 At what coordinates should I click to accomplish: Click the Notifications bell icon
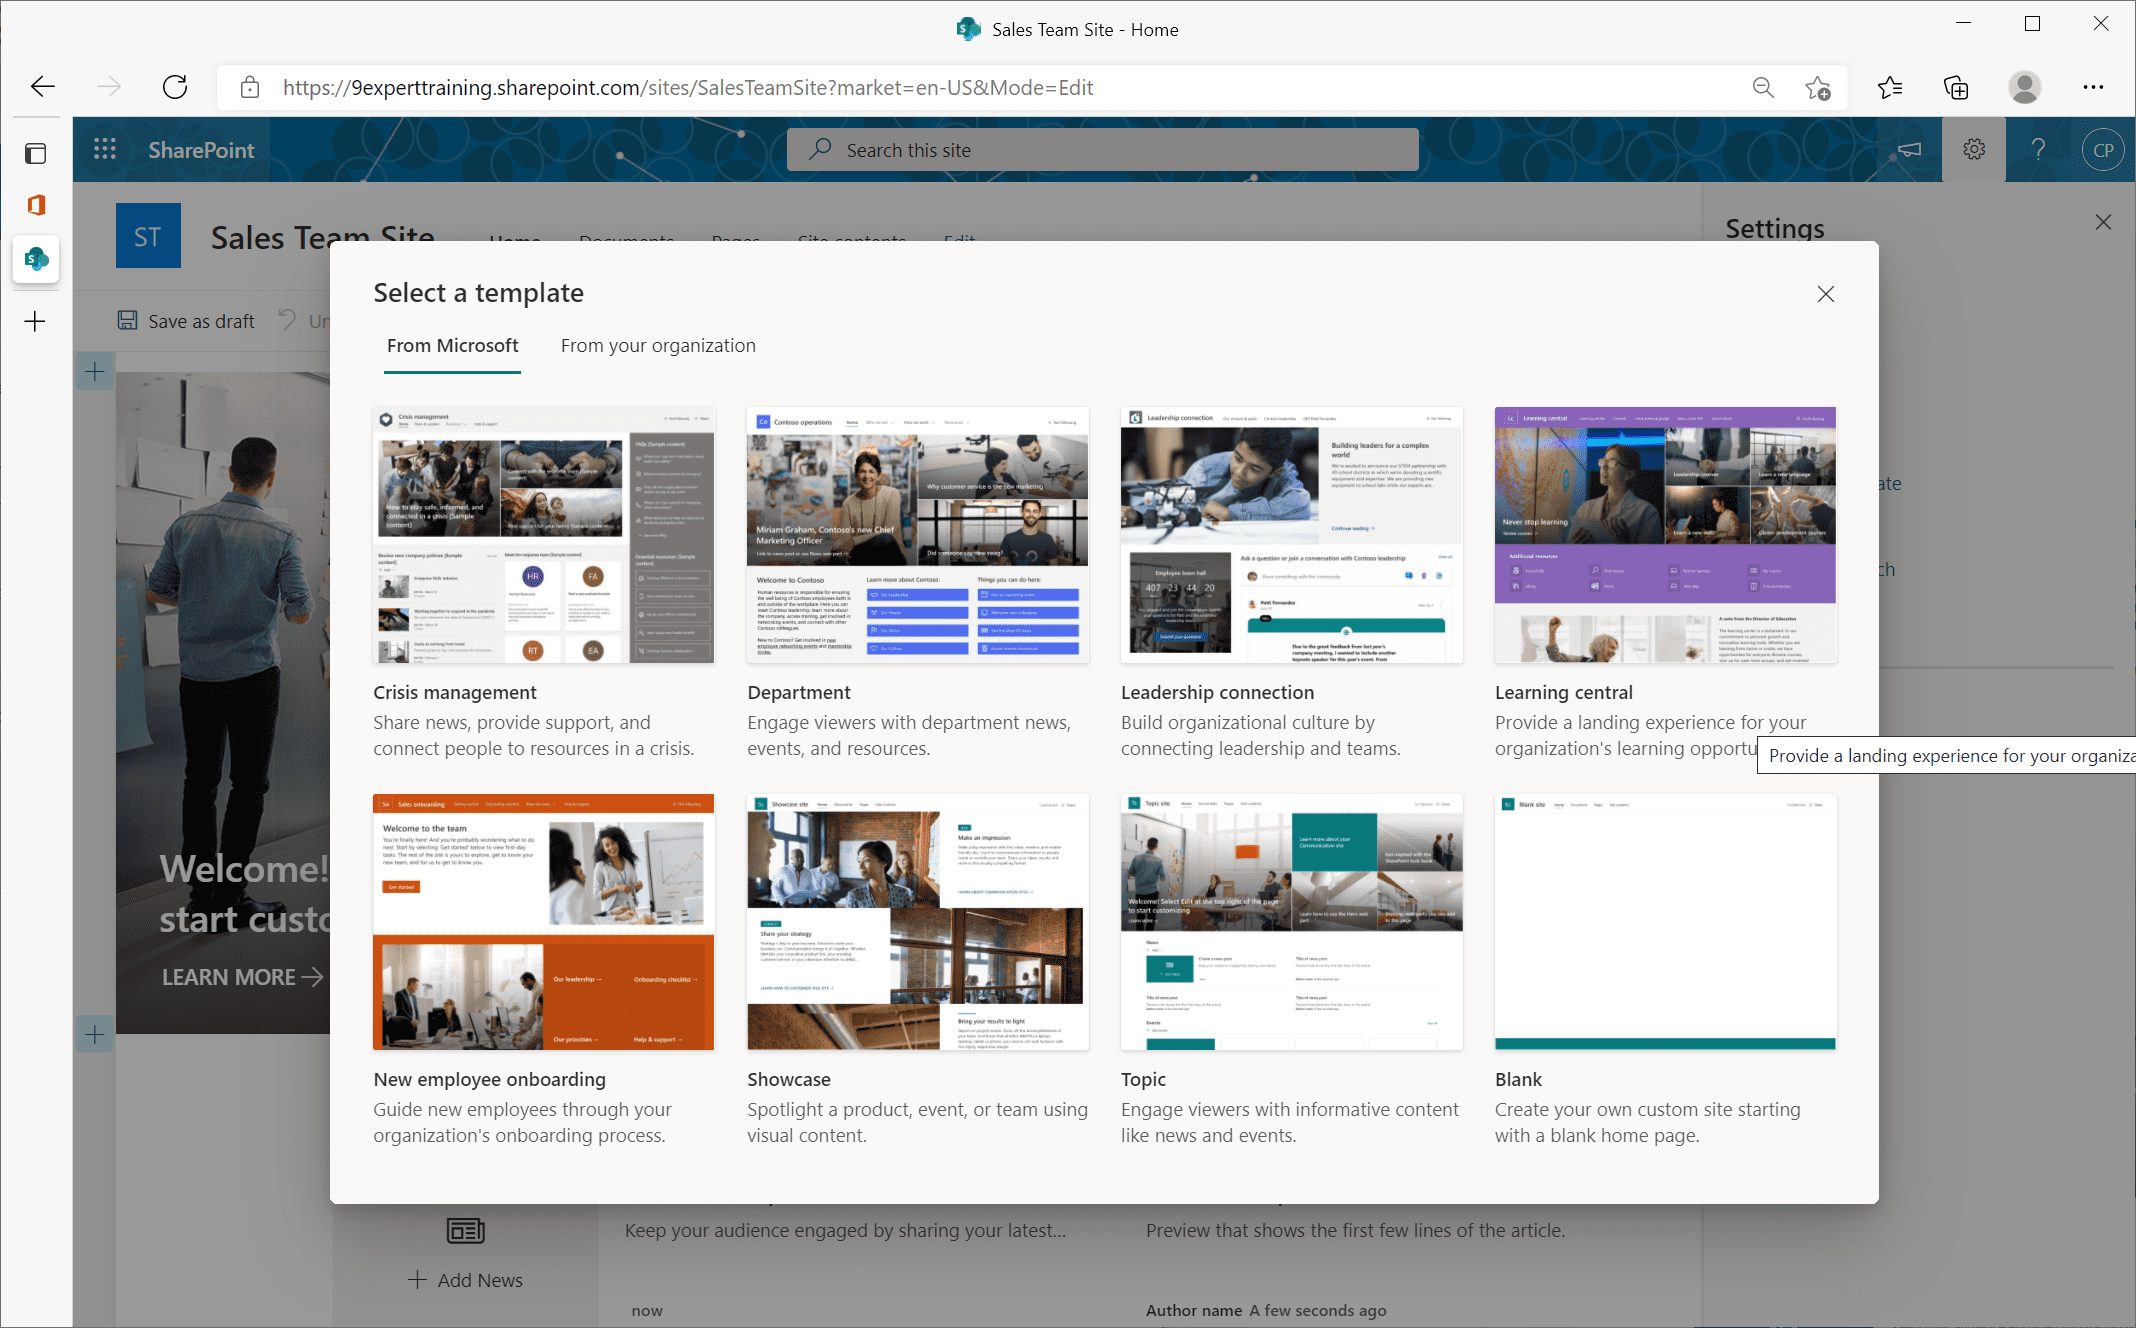pos(1908,148)
